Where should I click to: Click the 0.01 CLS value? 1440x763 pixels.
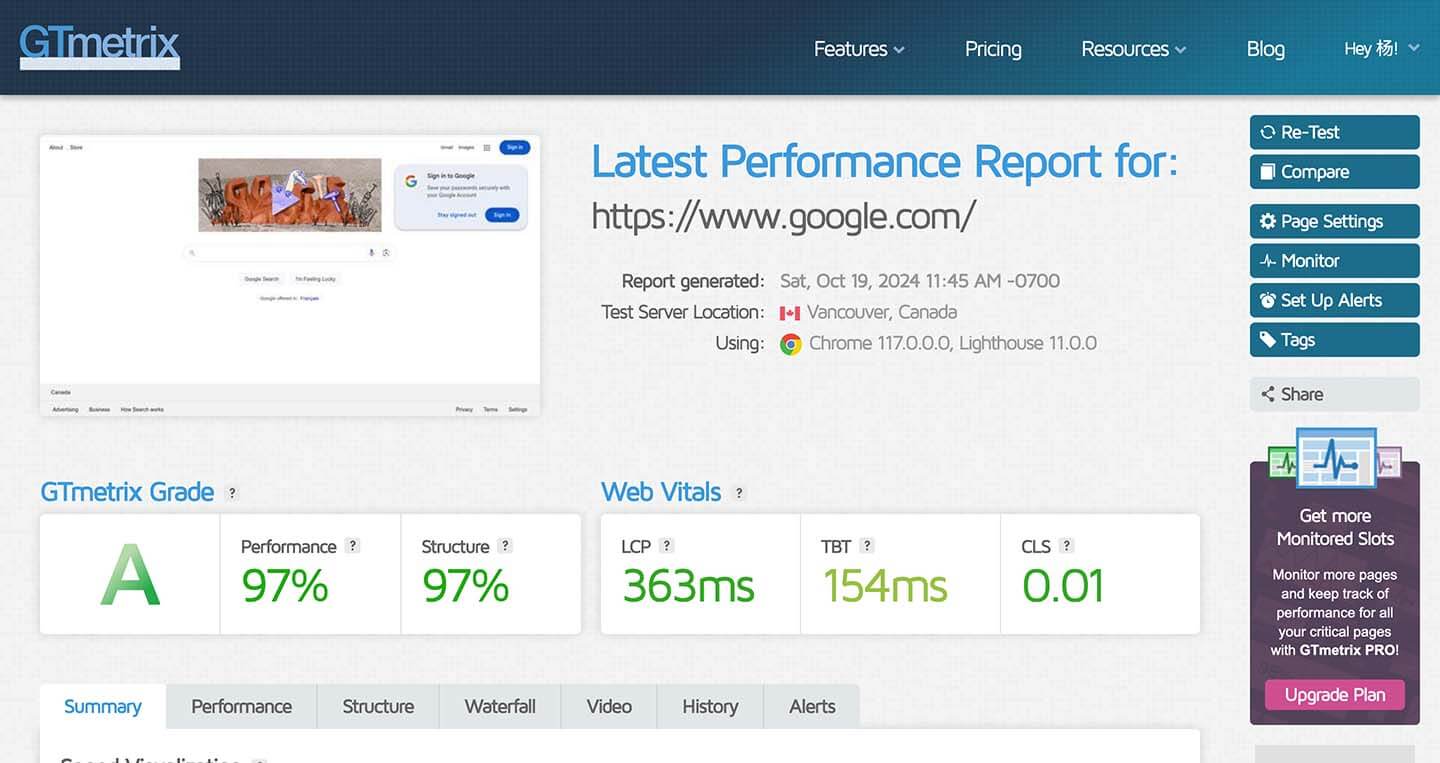click(x=1063, y=586)
